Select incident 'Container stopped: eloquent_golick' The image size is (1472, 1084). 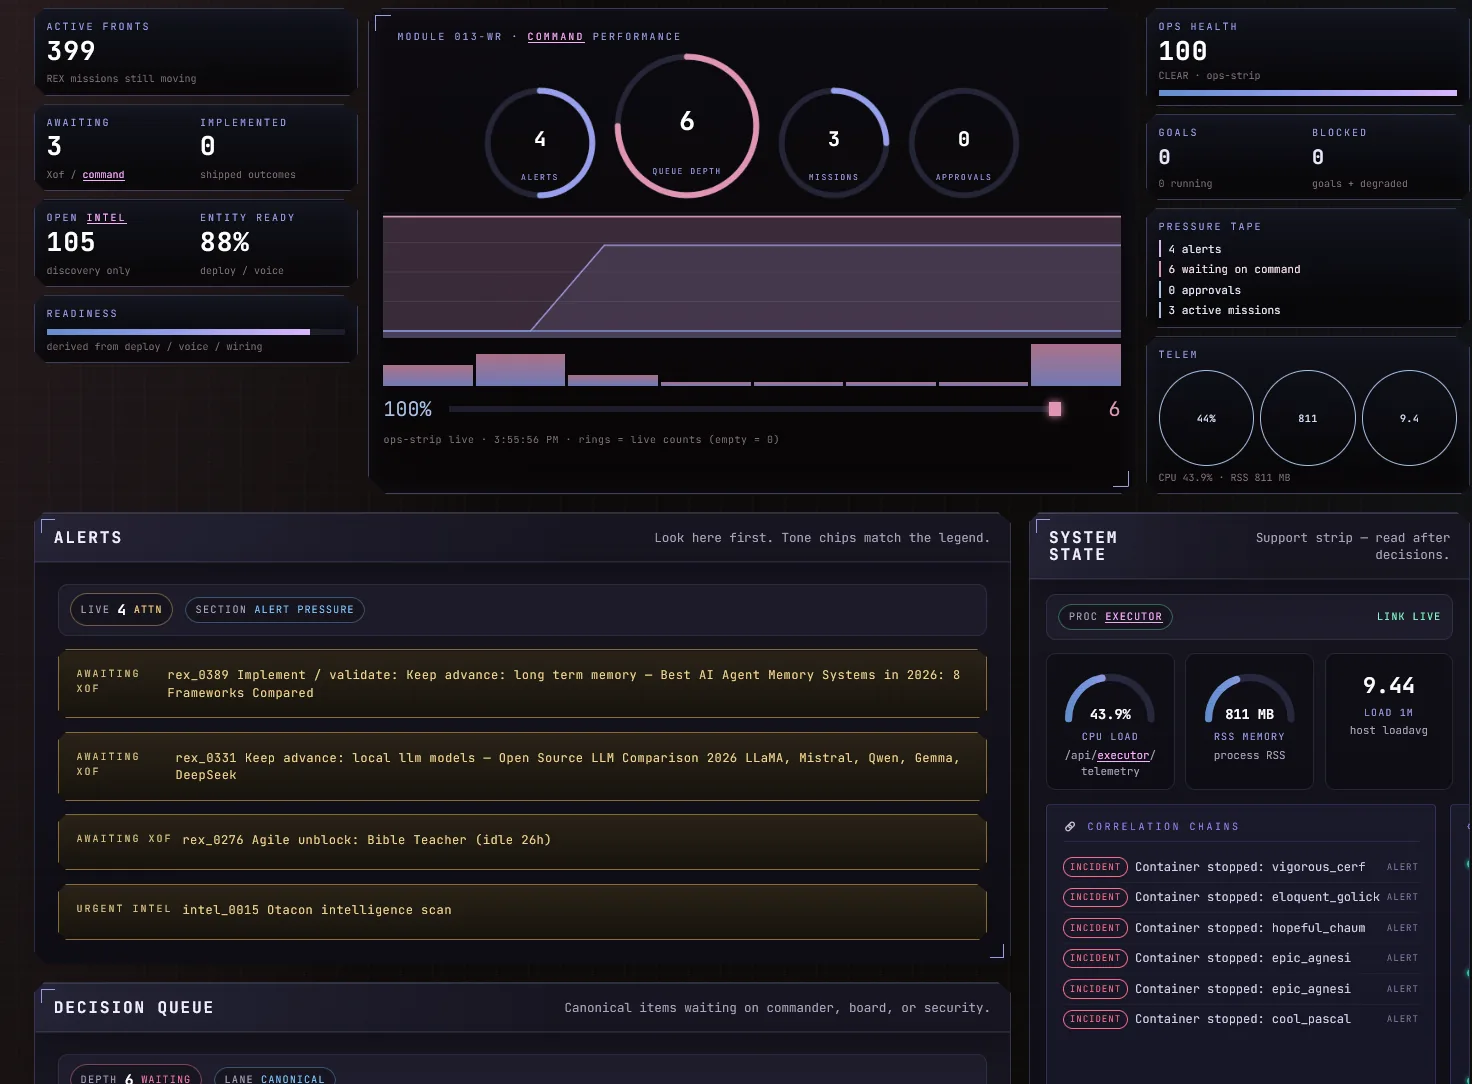[1241, 897]
